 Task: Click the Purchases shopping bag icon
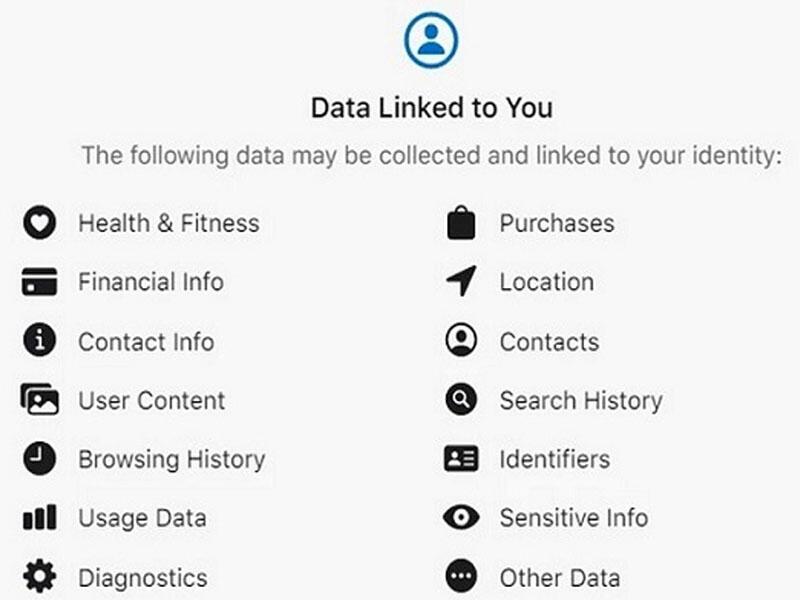pyautogui.click(x=461, y=222)
